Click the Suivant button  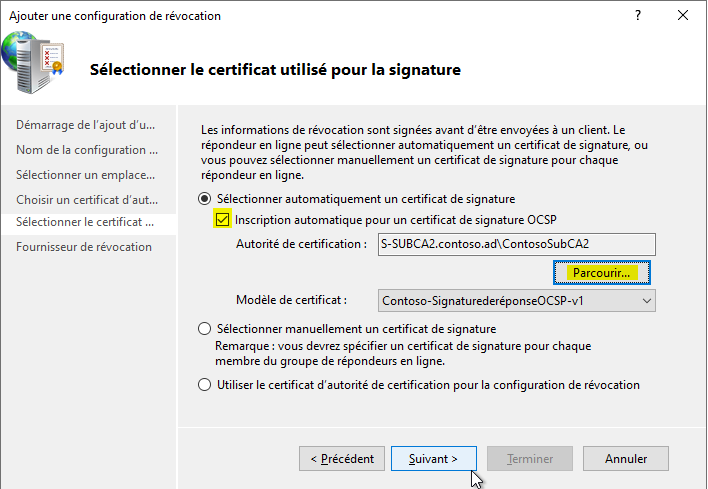tap(434, 459)
